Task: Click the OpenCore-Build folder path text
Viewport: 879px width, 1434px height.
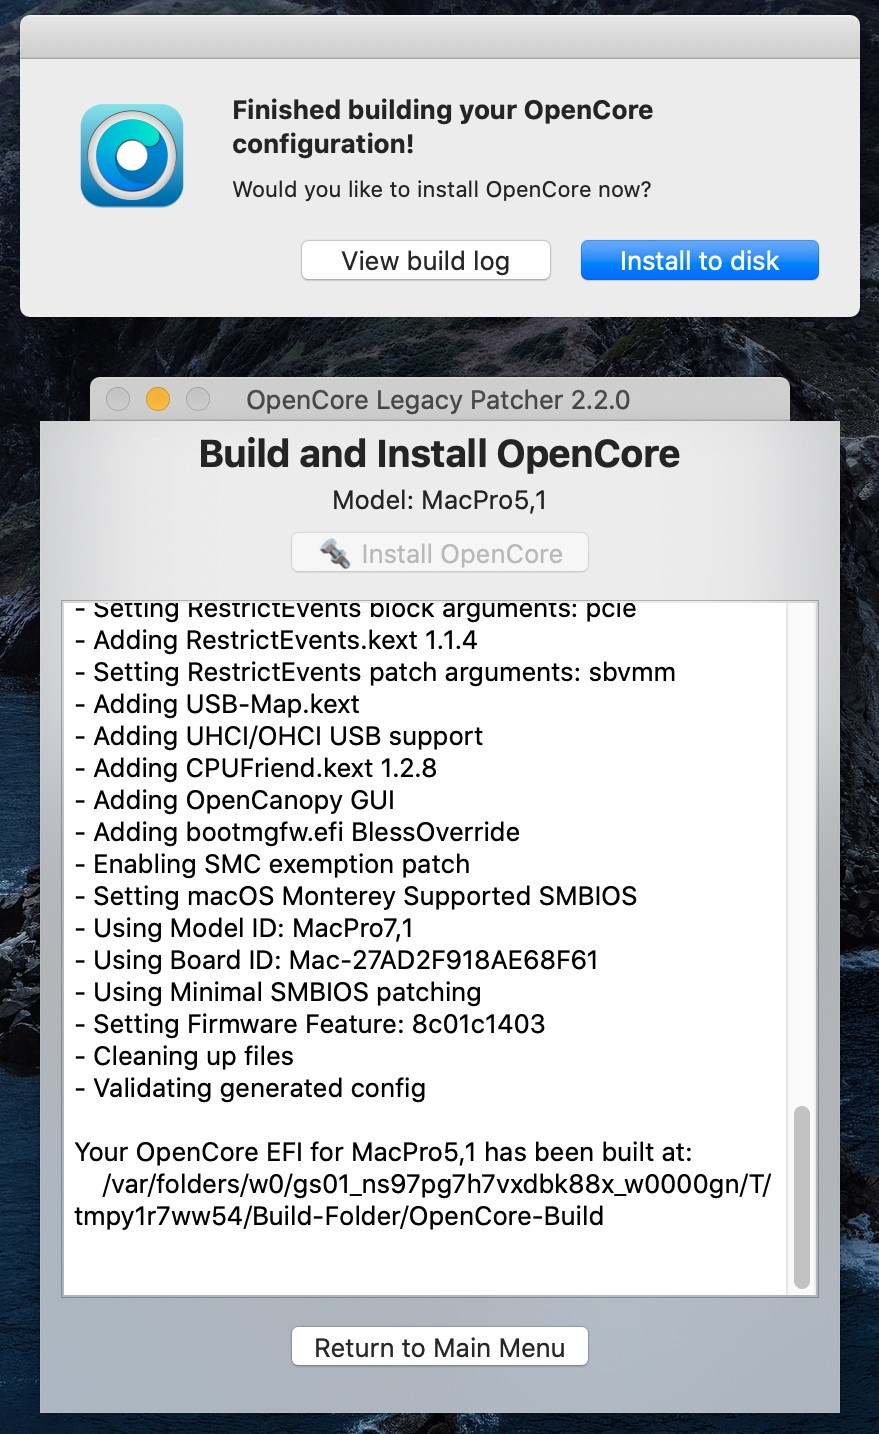Action: 423,1200
